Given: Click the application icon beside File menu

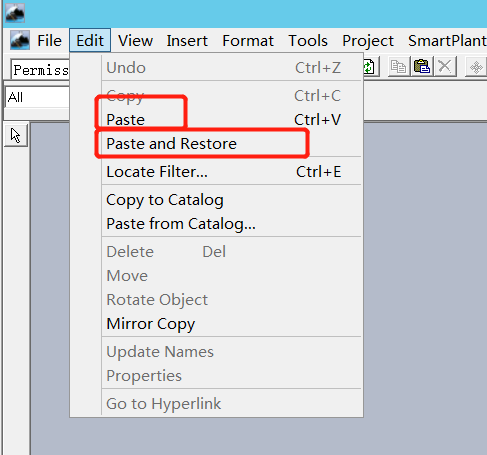Looking at the screenshot, I should (x=20, y=40).
